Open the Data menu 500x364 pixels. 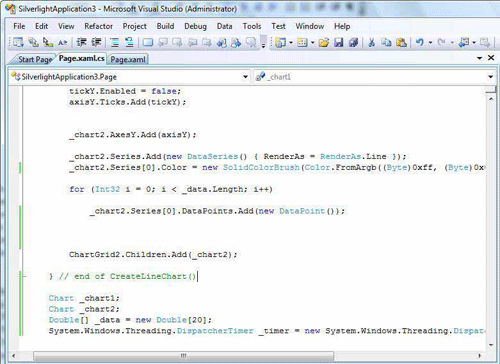click(x=224, y=26)
